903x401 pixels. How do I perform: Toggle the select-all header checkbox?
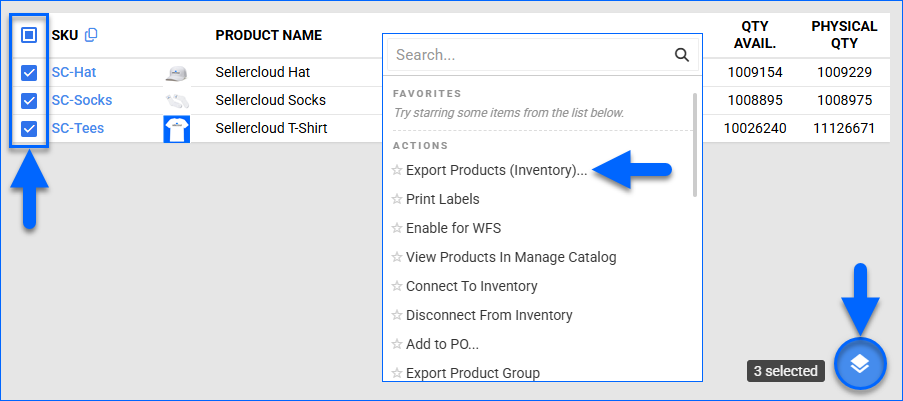(29, 35)
